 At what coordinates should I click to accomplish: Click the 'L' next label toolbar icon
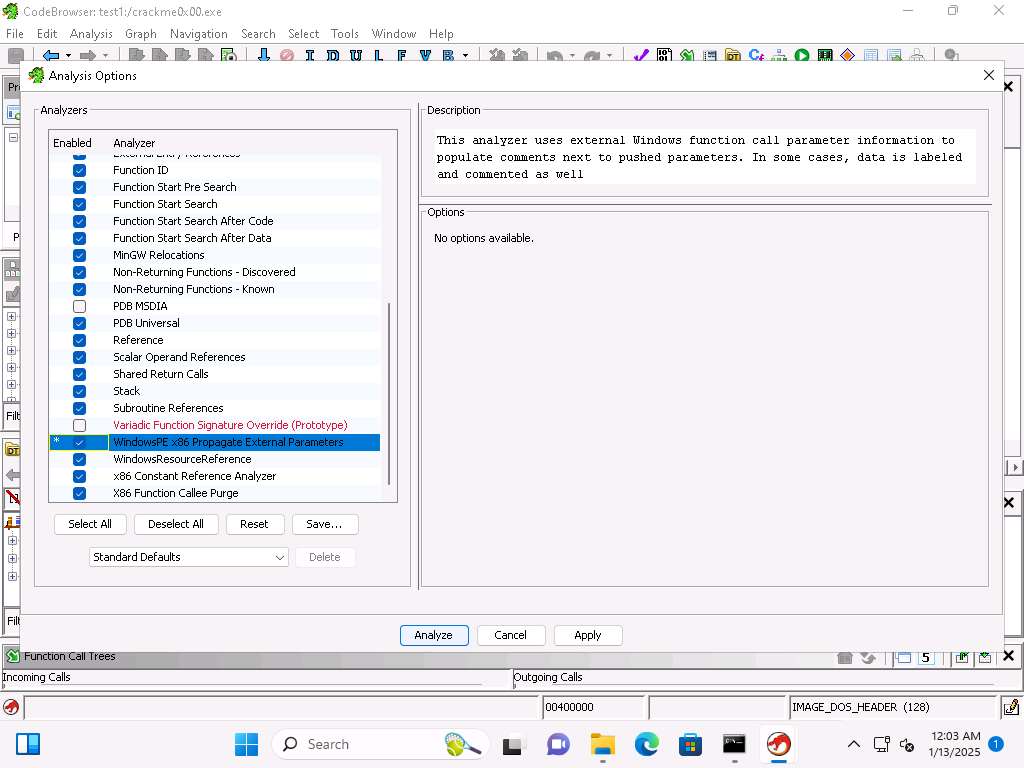[x=379, y=56]
